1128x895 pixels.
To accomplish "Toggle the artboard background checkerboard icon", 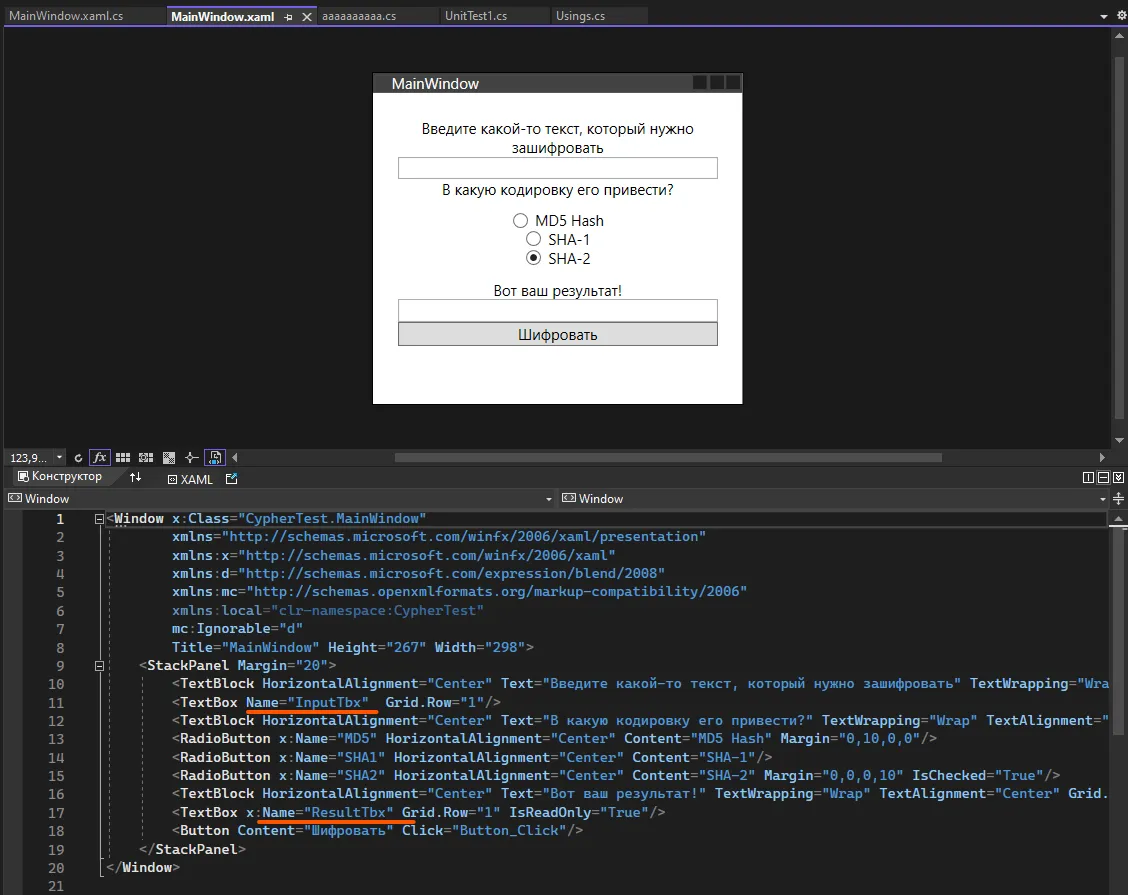I will pyautogui.click(x=169, y=458).
